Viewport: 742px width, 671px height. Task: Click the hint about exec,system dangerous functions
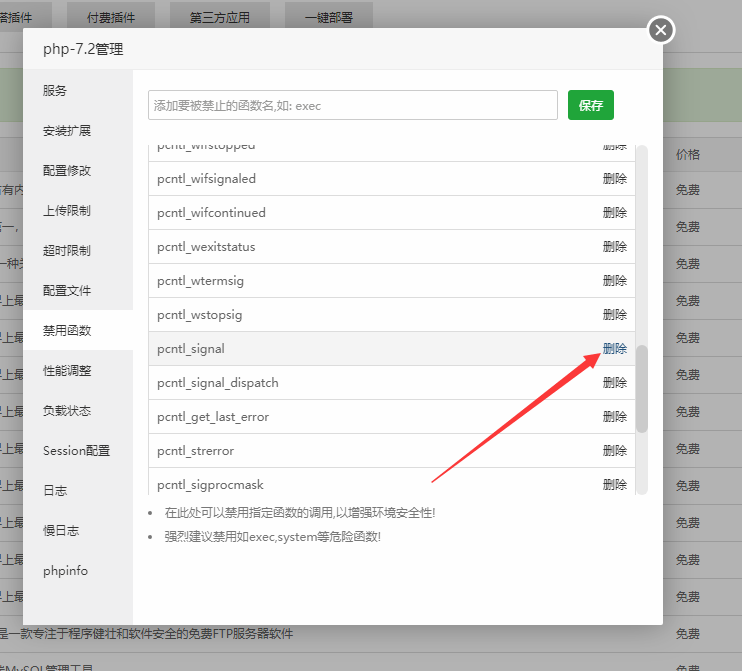click(x=273, y=537)
